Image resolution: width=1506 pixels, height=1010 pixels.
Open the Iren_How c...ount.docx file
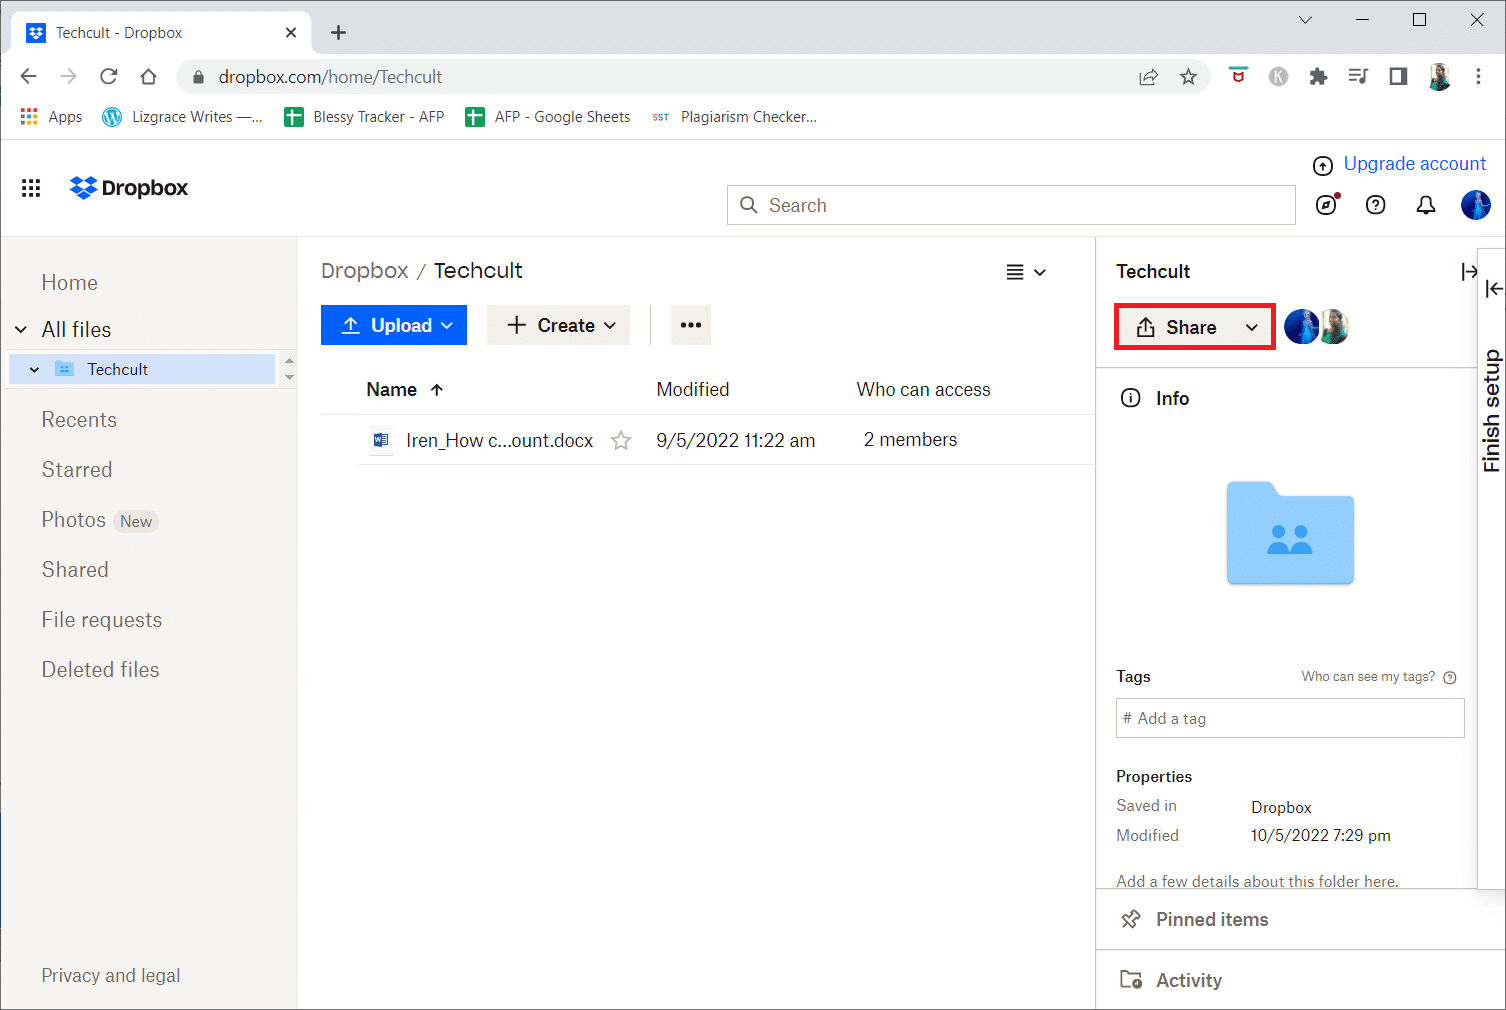[499, 440]
